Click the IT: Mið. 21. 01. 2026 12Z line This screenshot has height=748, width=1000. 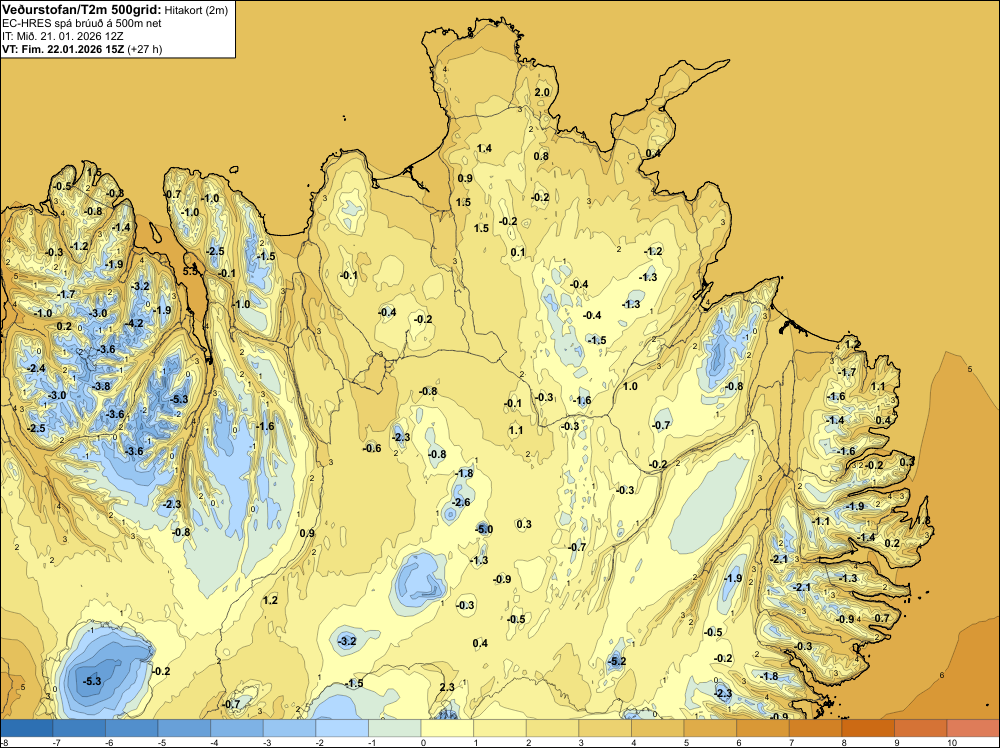click(x=62, y=36)
